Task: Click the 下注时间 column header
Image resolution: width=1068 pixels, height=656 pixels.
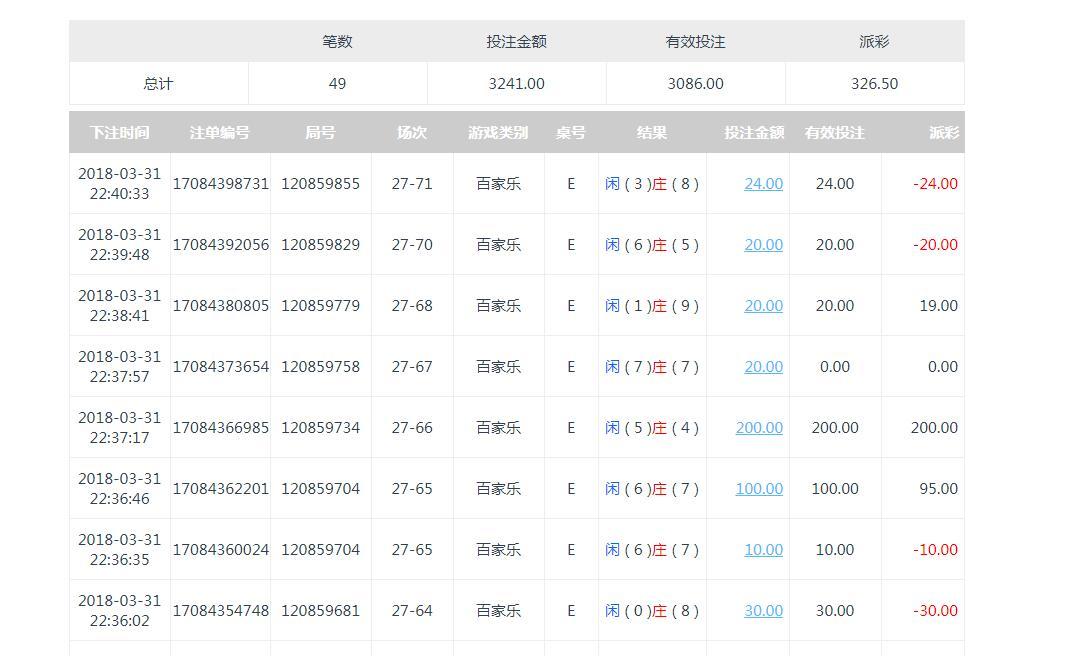Action: (119, 133)
